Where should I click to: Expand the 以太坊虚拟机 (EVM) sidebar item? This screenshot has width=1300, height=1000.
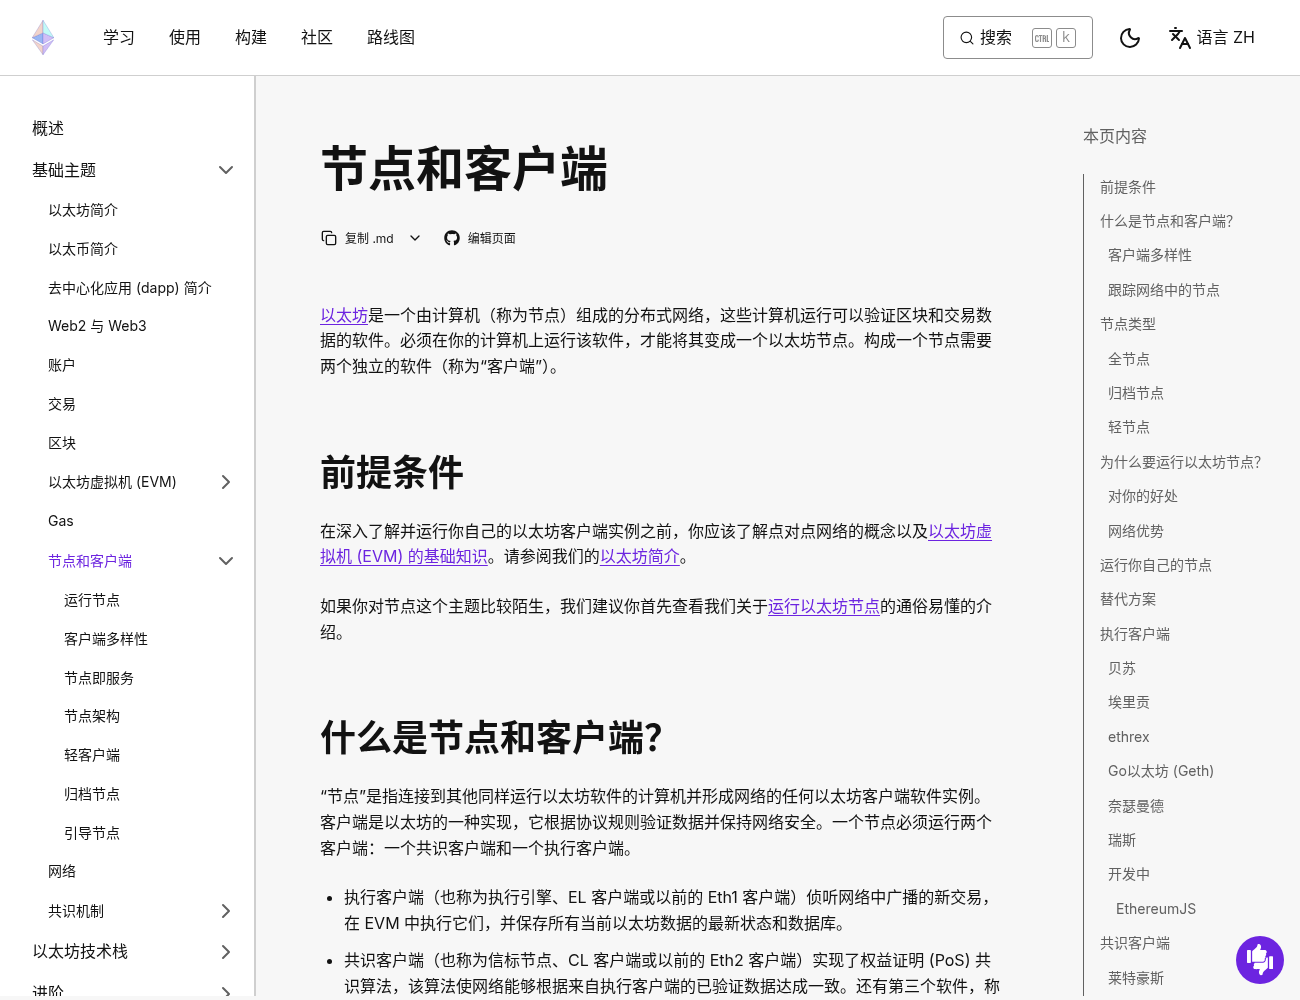click(x=226, y=482)
